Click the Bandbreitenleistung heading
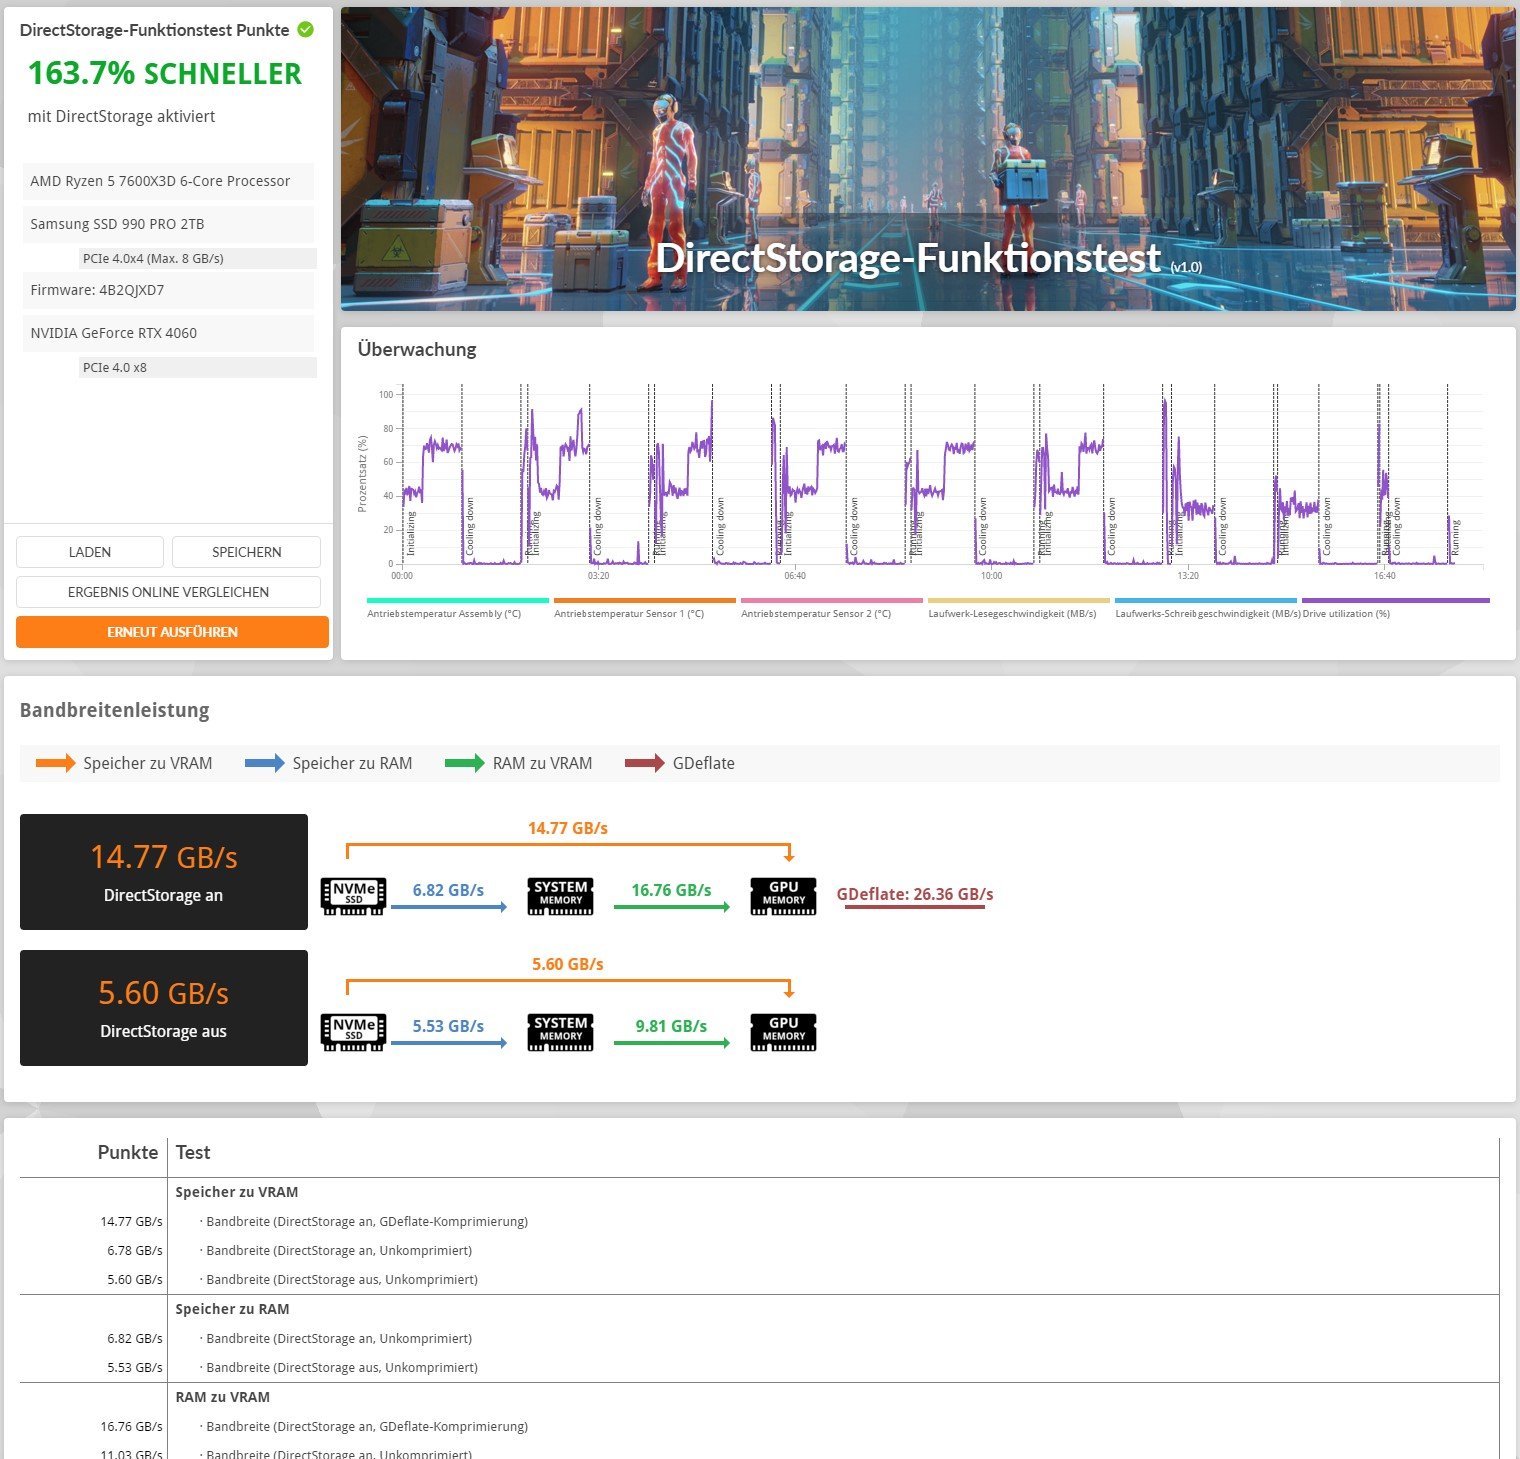Screen dimensions: 1520x1459 coord(115,710)
